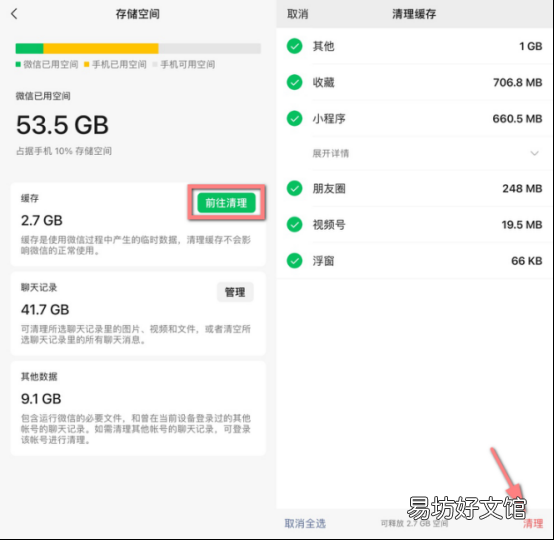Click the 1 GB value for 其他
The width and height of the screenshot is (554, 540).
tap(531, 46)
